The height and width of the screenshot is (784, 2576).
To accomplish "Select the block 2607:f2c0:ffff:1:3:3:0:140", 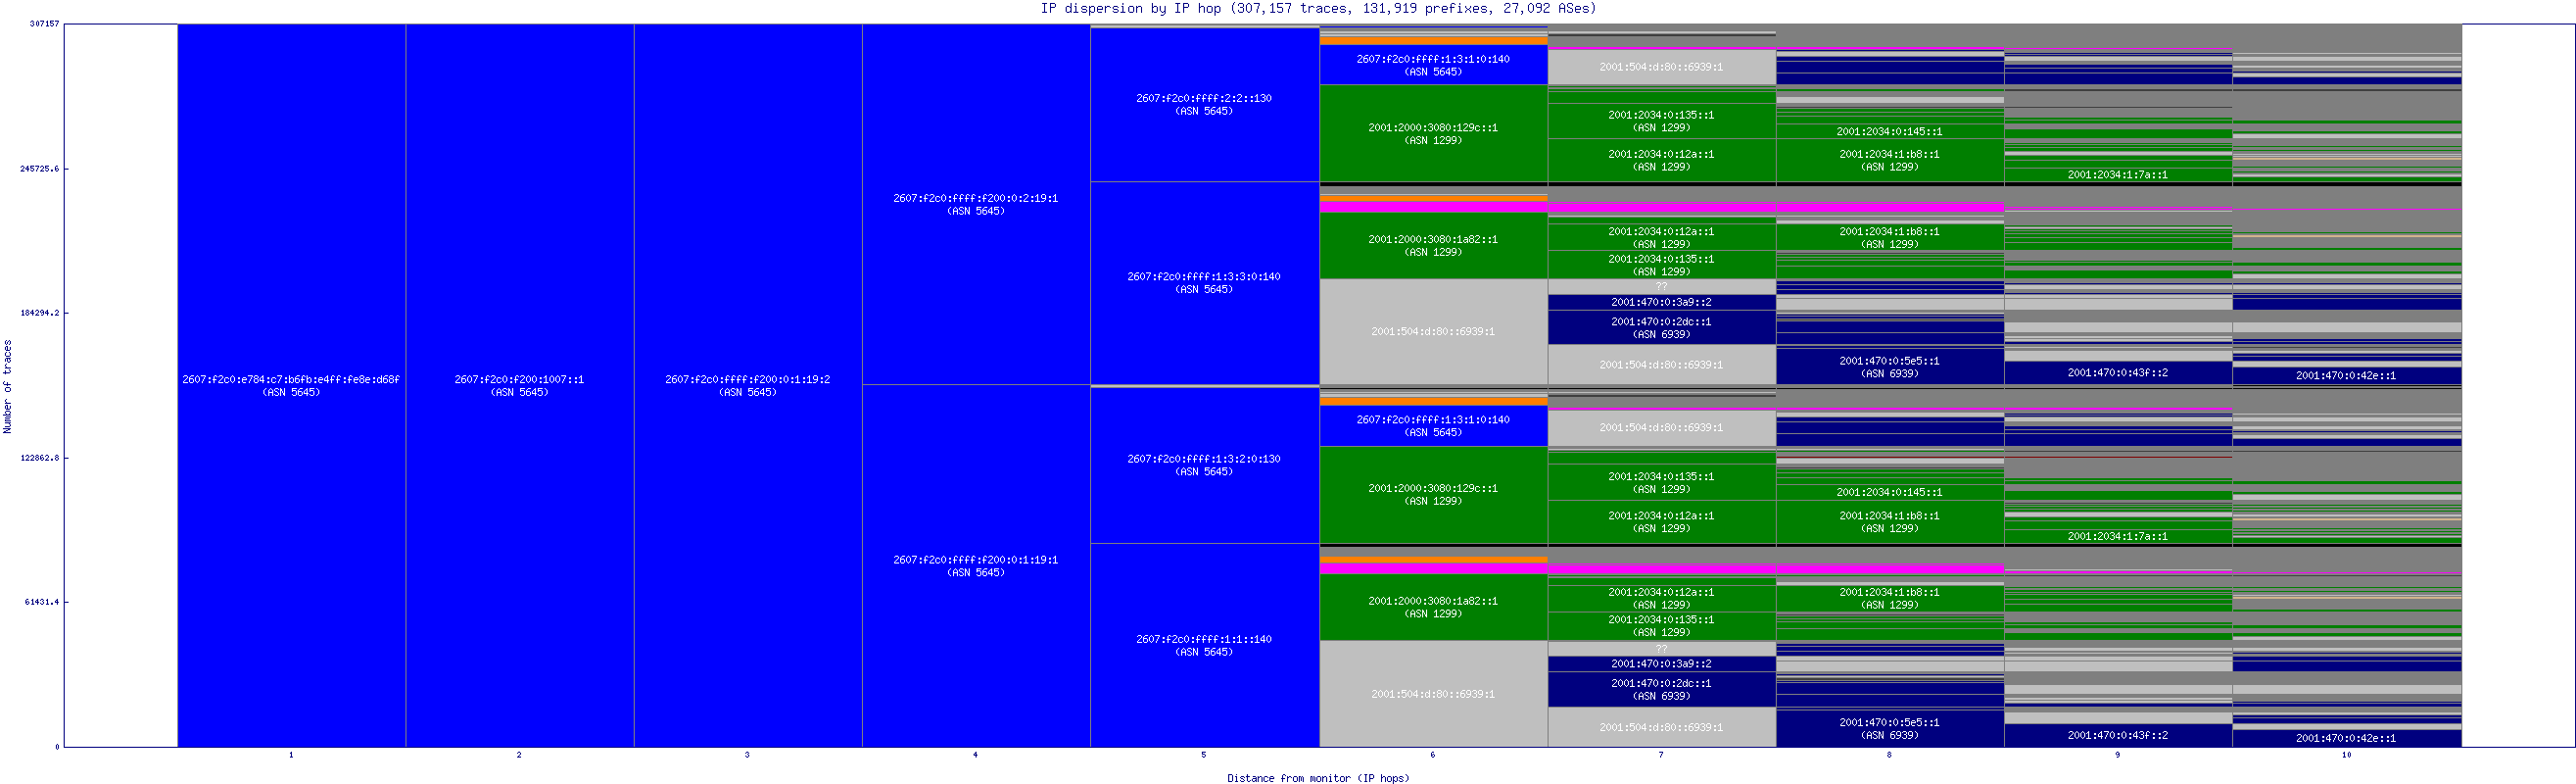I will point(1204,283).
